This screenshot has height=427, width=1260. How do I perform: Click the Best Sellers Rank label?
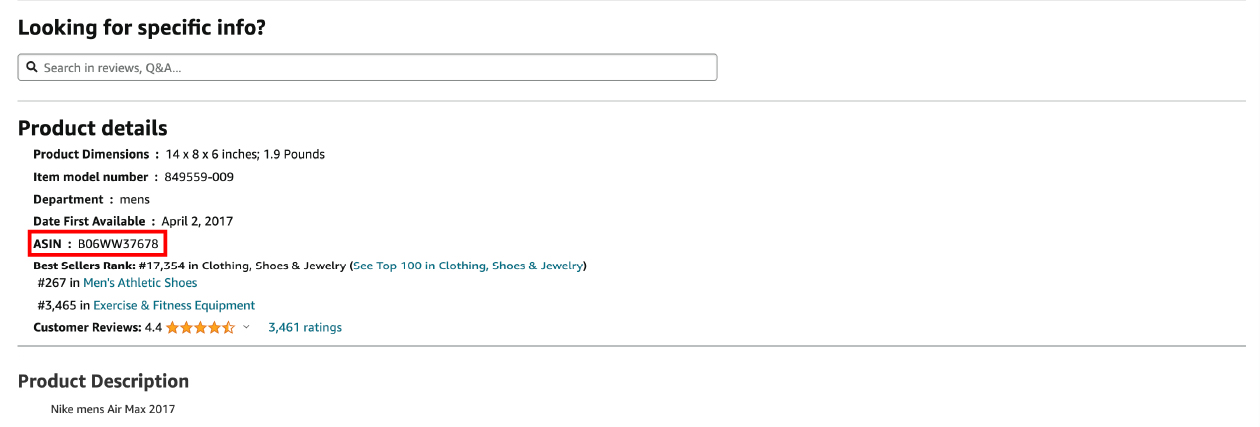[85, 266]
